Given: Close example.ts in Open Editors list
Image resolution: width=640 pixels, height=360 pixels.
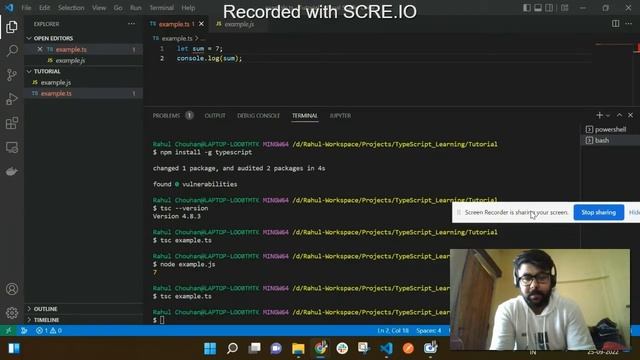Looking at the screenshot, I should click(x=40, y=49).
